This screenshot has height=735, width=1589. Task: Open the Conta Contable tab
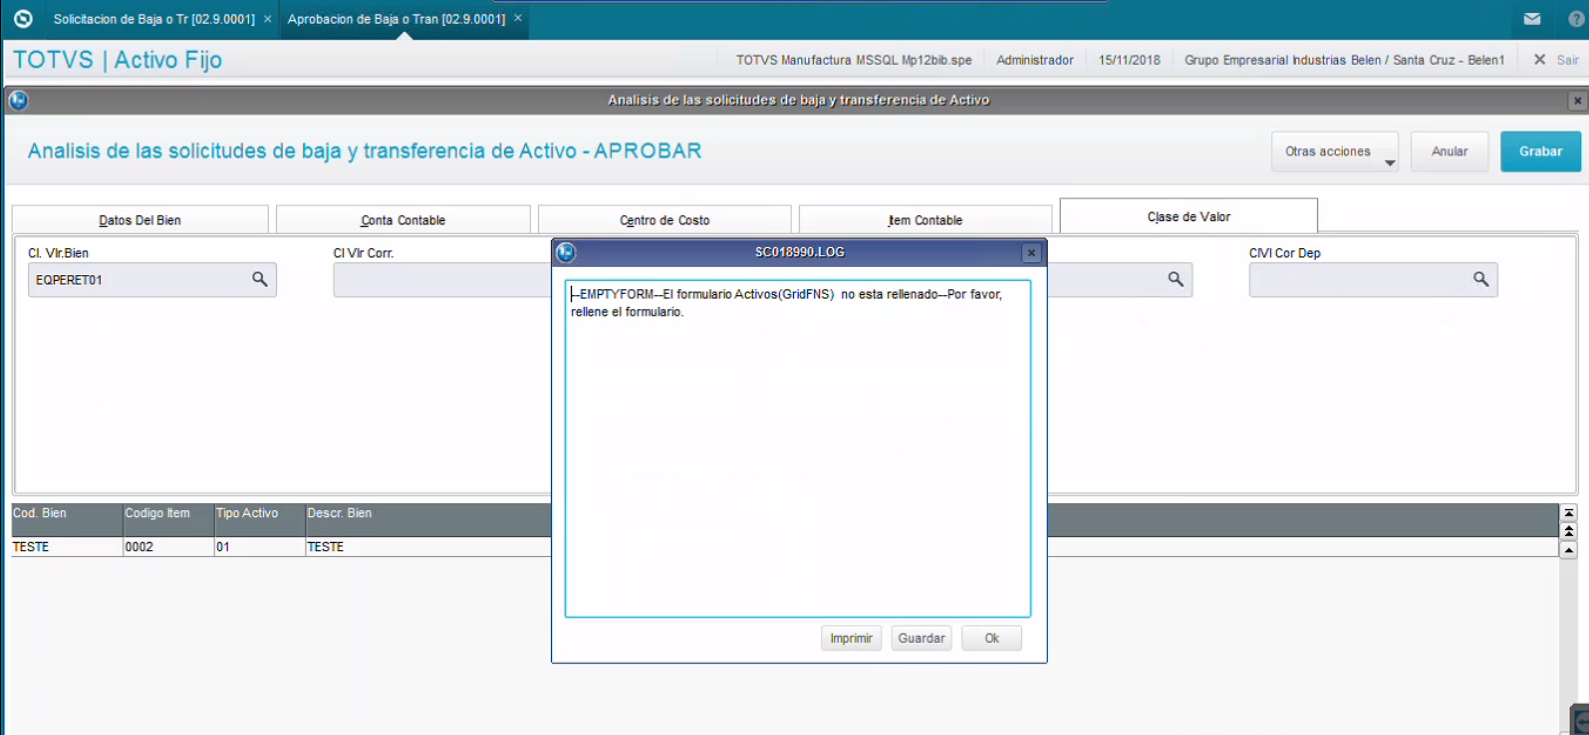click(x=403, y=220)
